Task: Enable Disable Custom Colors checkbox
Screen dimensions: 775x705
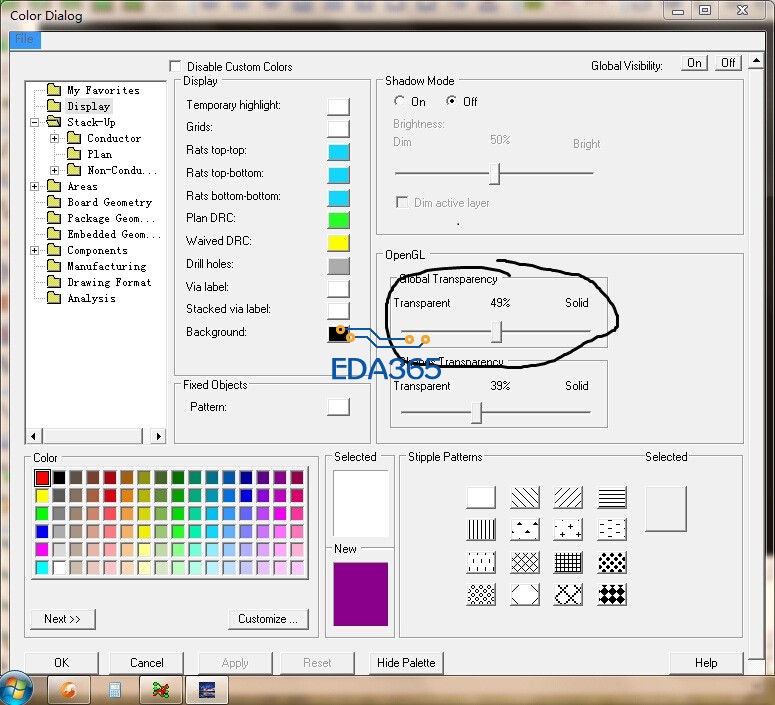Action: [x=174, y=66]
